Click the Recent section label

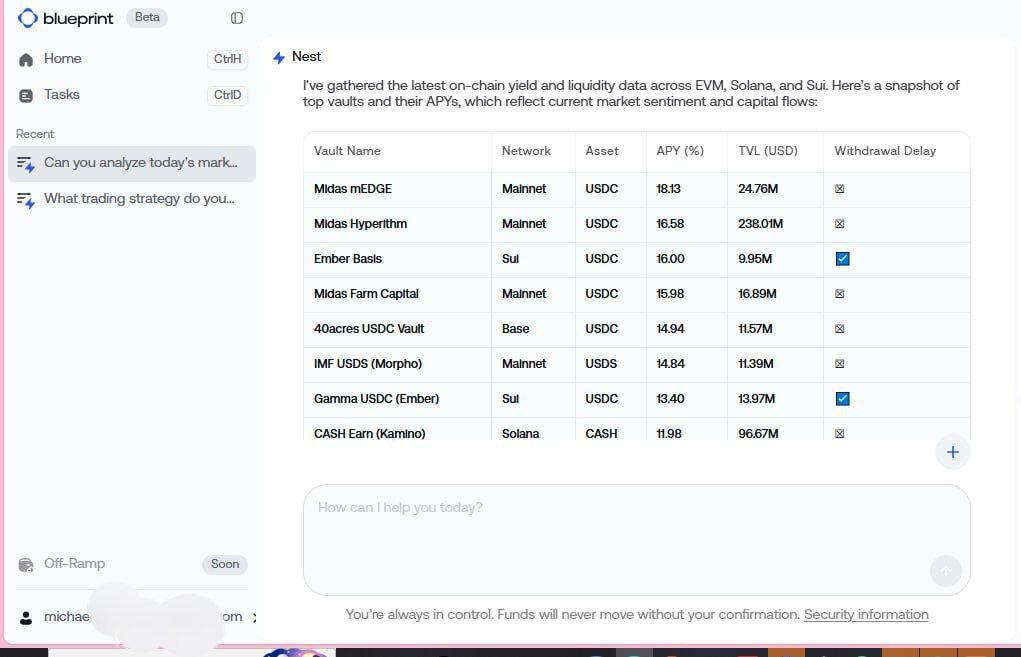[x=35, y=134]
